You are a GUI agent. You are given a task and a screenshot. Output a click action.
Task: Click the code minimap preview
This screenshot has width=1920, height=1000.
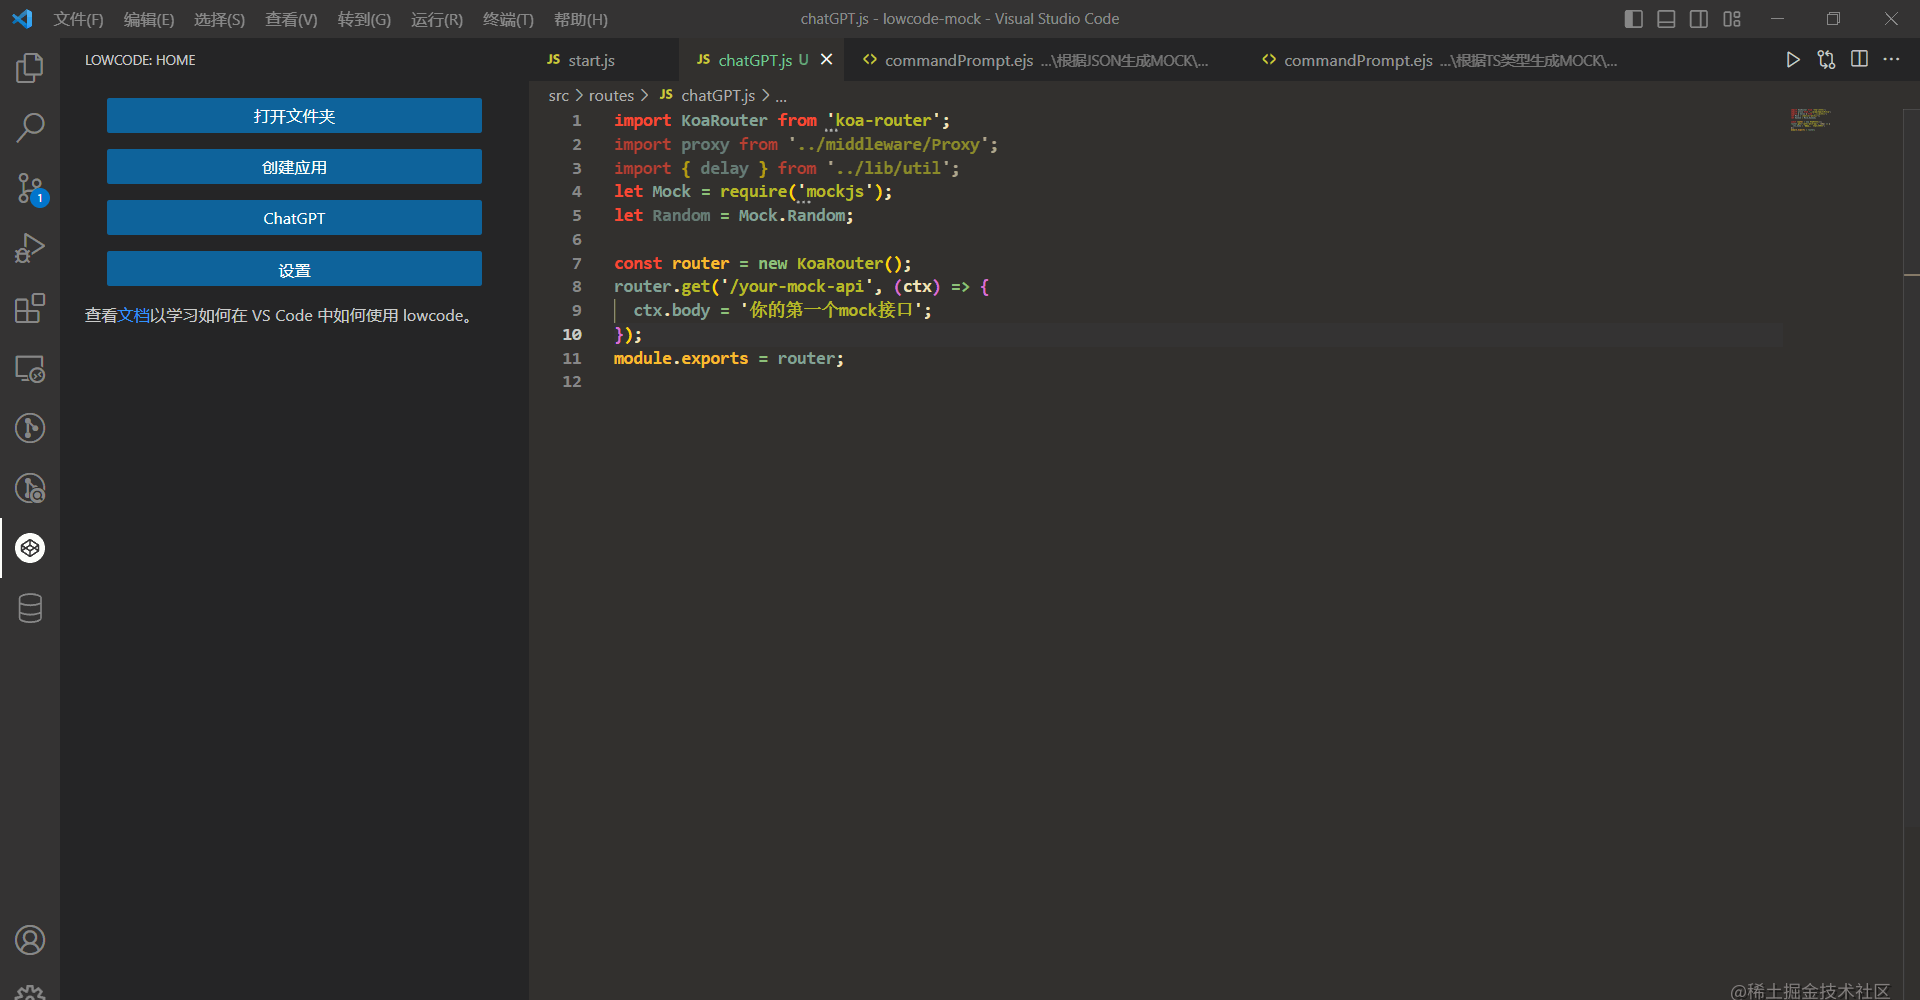[x=1810, y=120]
